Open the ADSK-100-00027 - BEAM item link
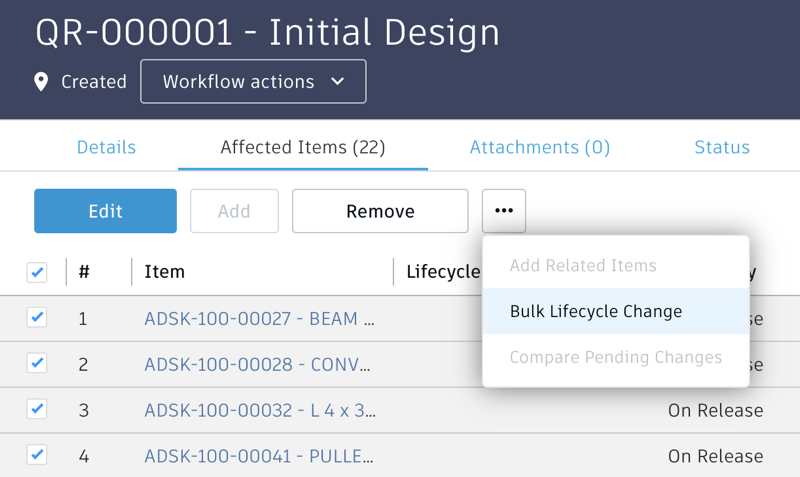 [x=259, y=318]
